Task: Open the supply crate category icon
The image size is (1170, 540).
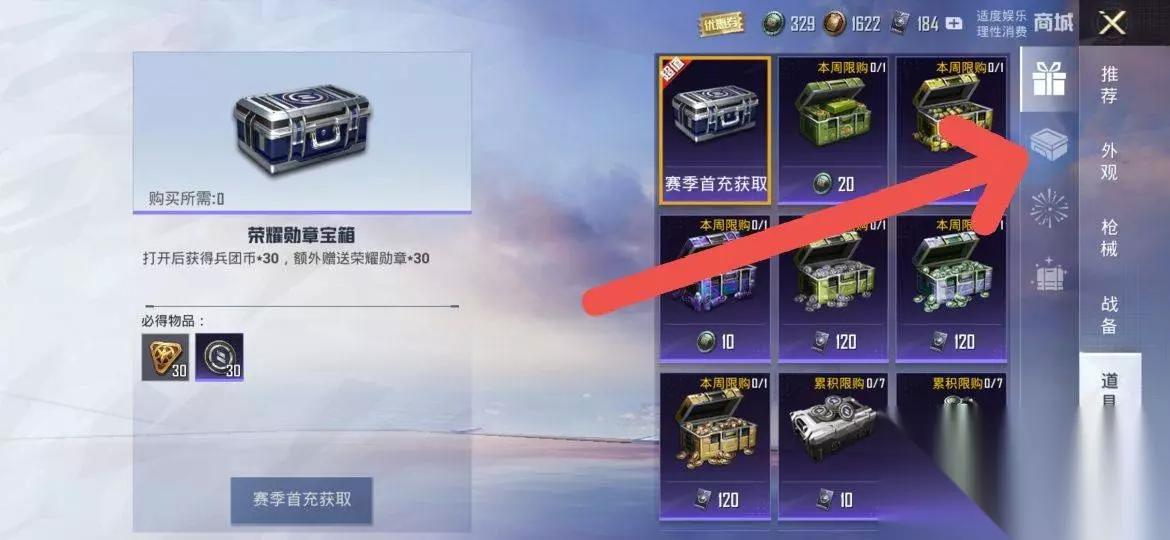Action: [1048, 143]
